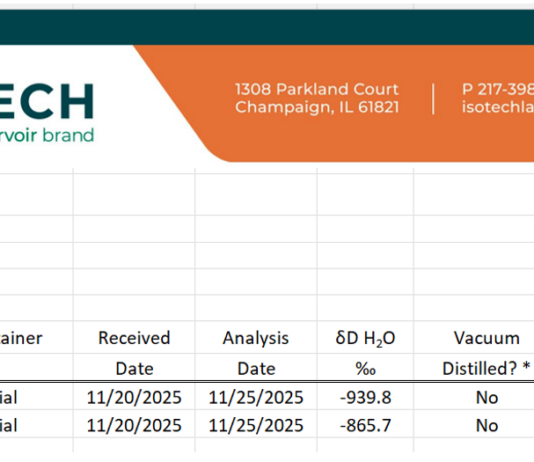Screen dimensions: 534x462
Task: Select first row Analysis 11/25/2025 cell
Action: (x=256, y=397)
